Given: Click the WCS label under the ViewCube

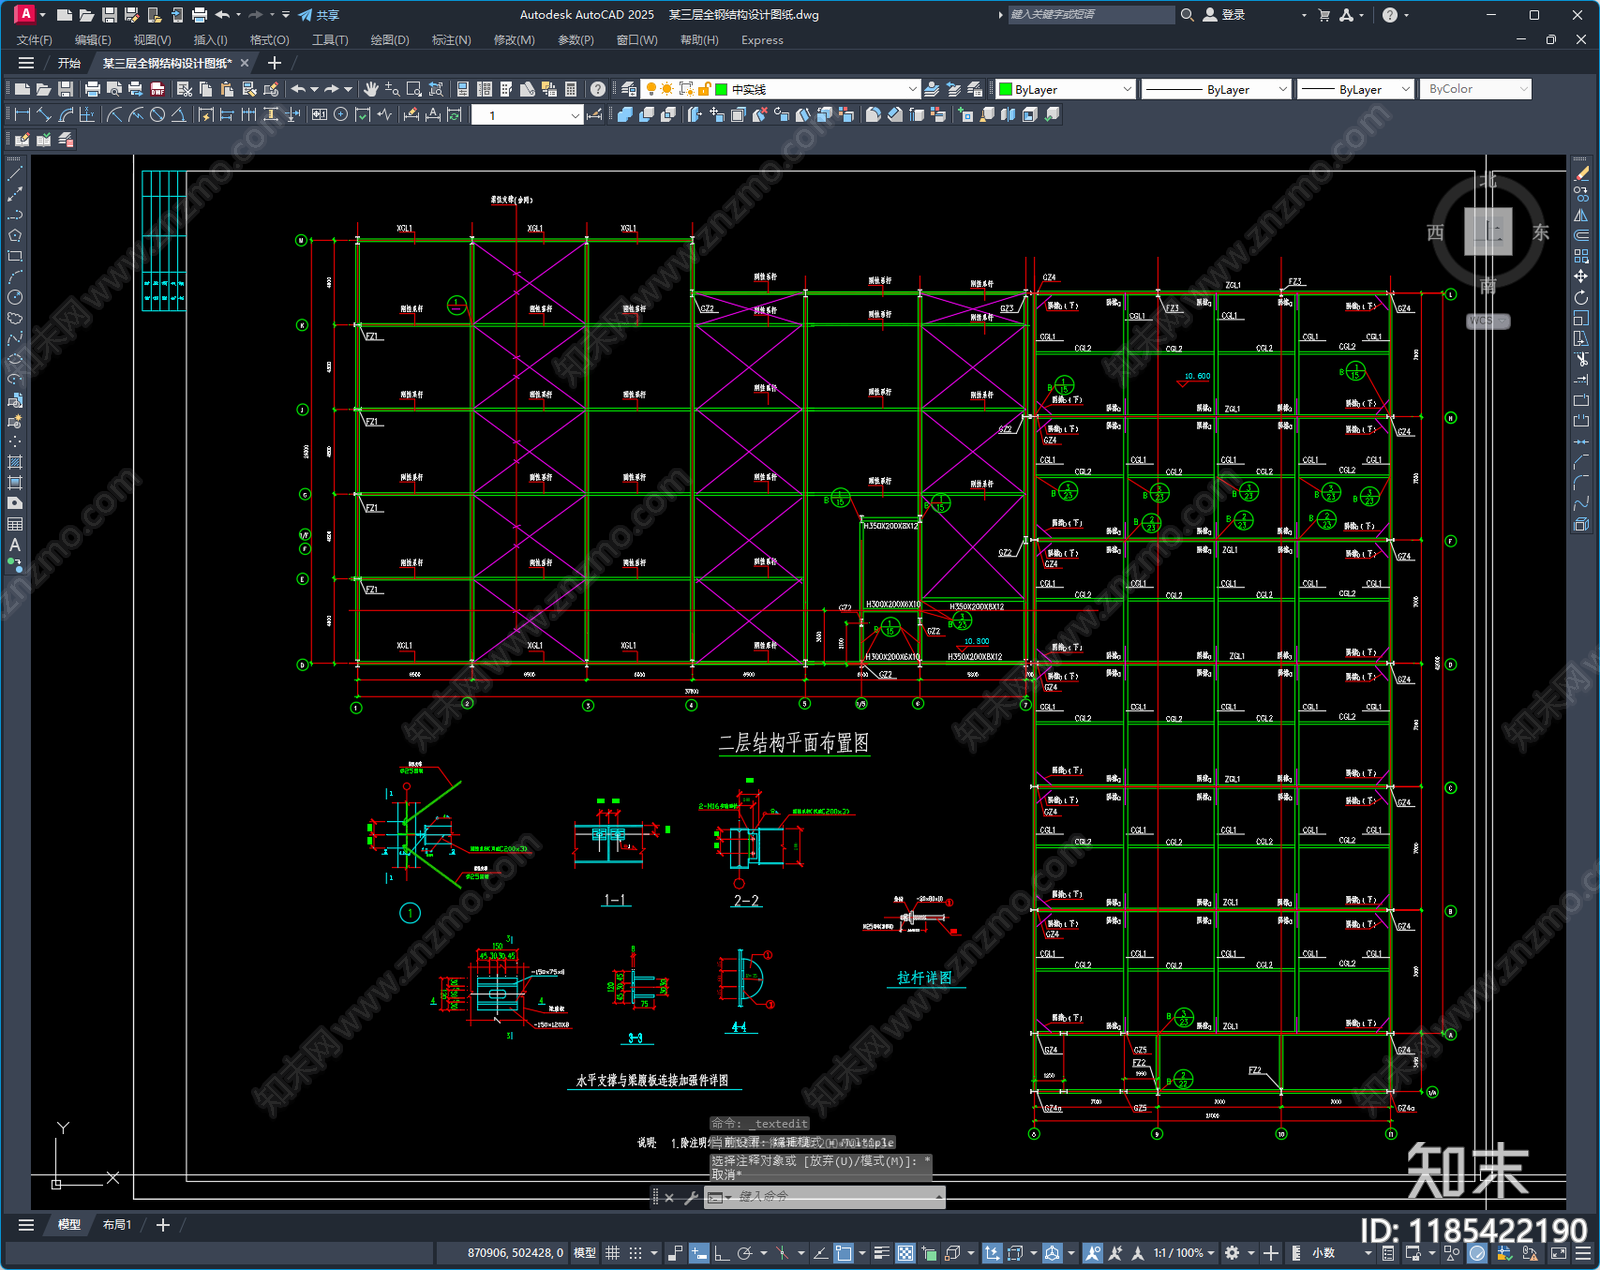Looking at the screenshot, I should tap(1487, 321).
